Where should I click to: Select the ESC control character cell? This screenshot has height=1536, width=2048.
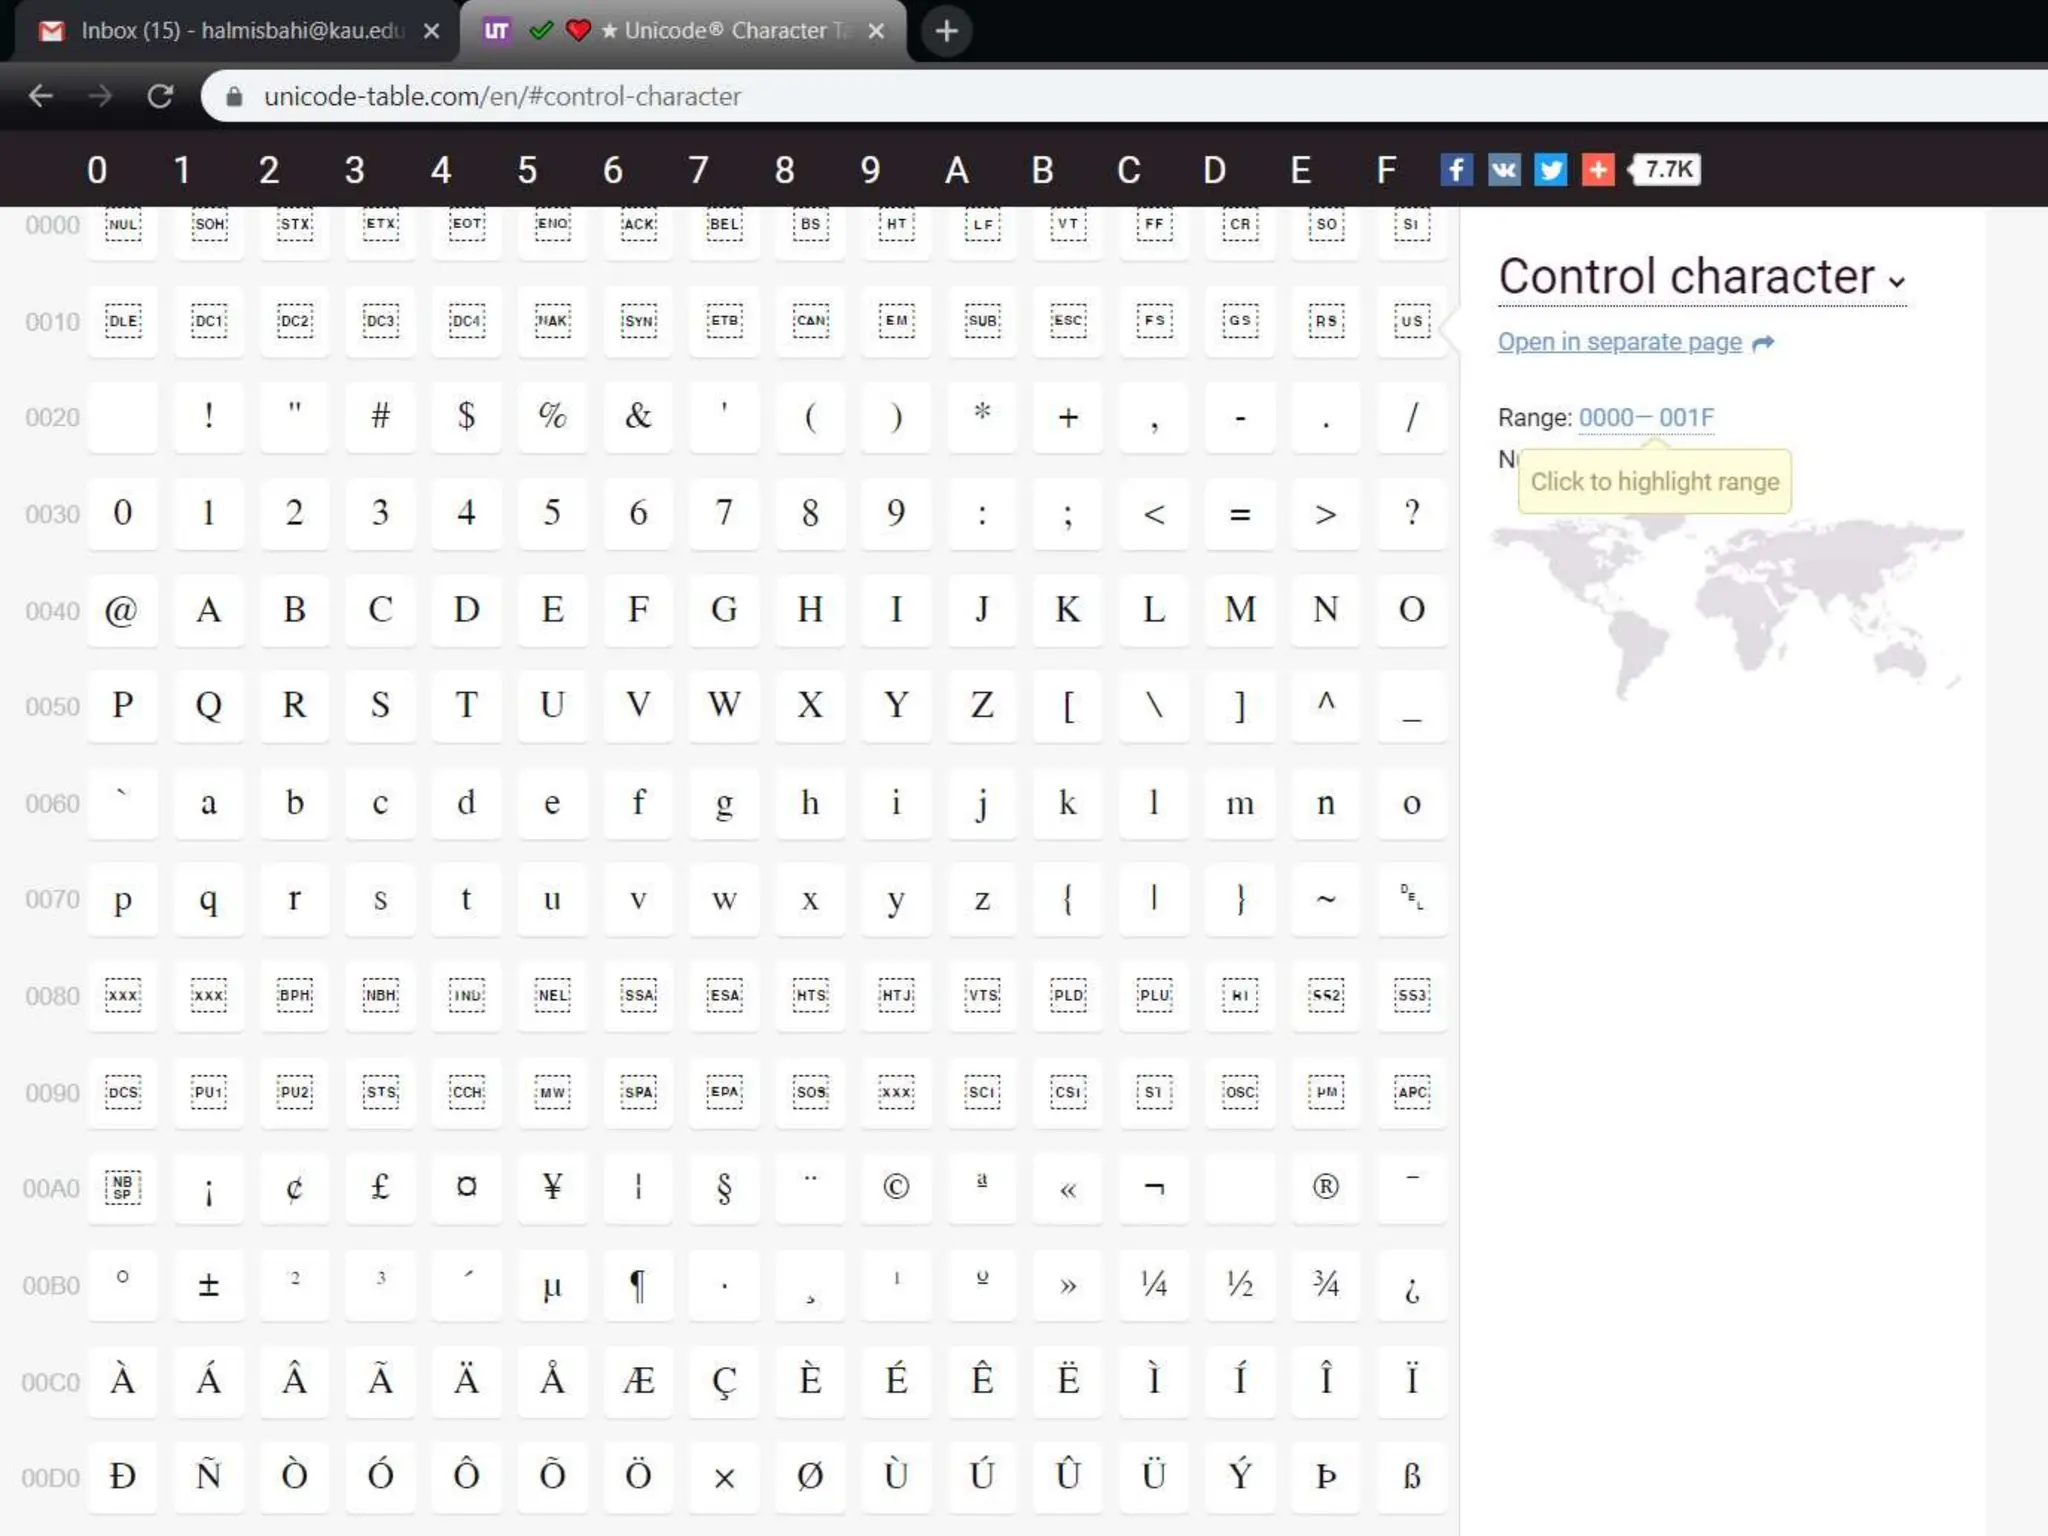tap(1068, 321)
